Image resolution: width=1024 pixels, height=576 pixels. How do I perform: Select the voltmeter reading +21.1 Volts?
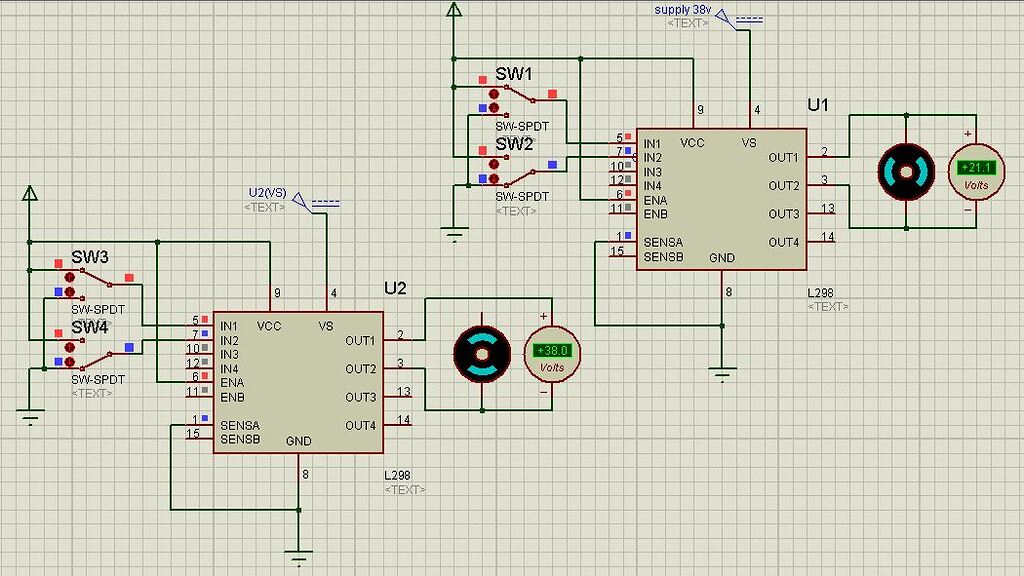(977, 170)
